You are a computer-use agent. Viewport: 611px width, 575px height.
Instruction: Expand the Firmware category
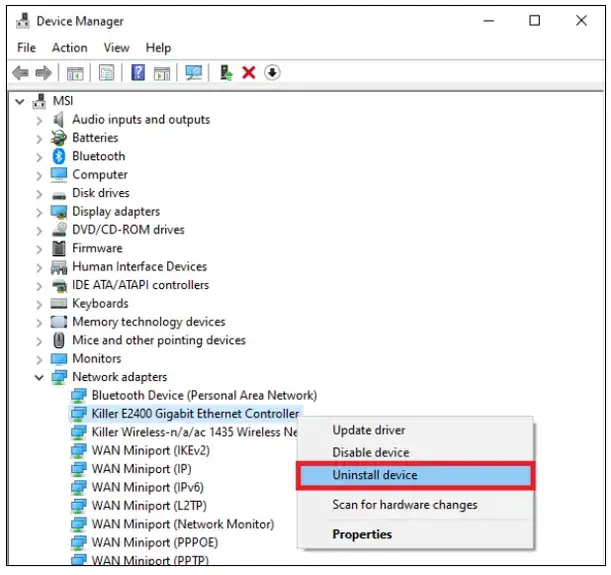click(x=39, y=249)
